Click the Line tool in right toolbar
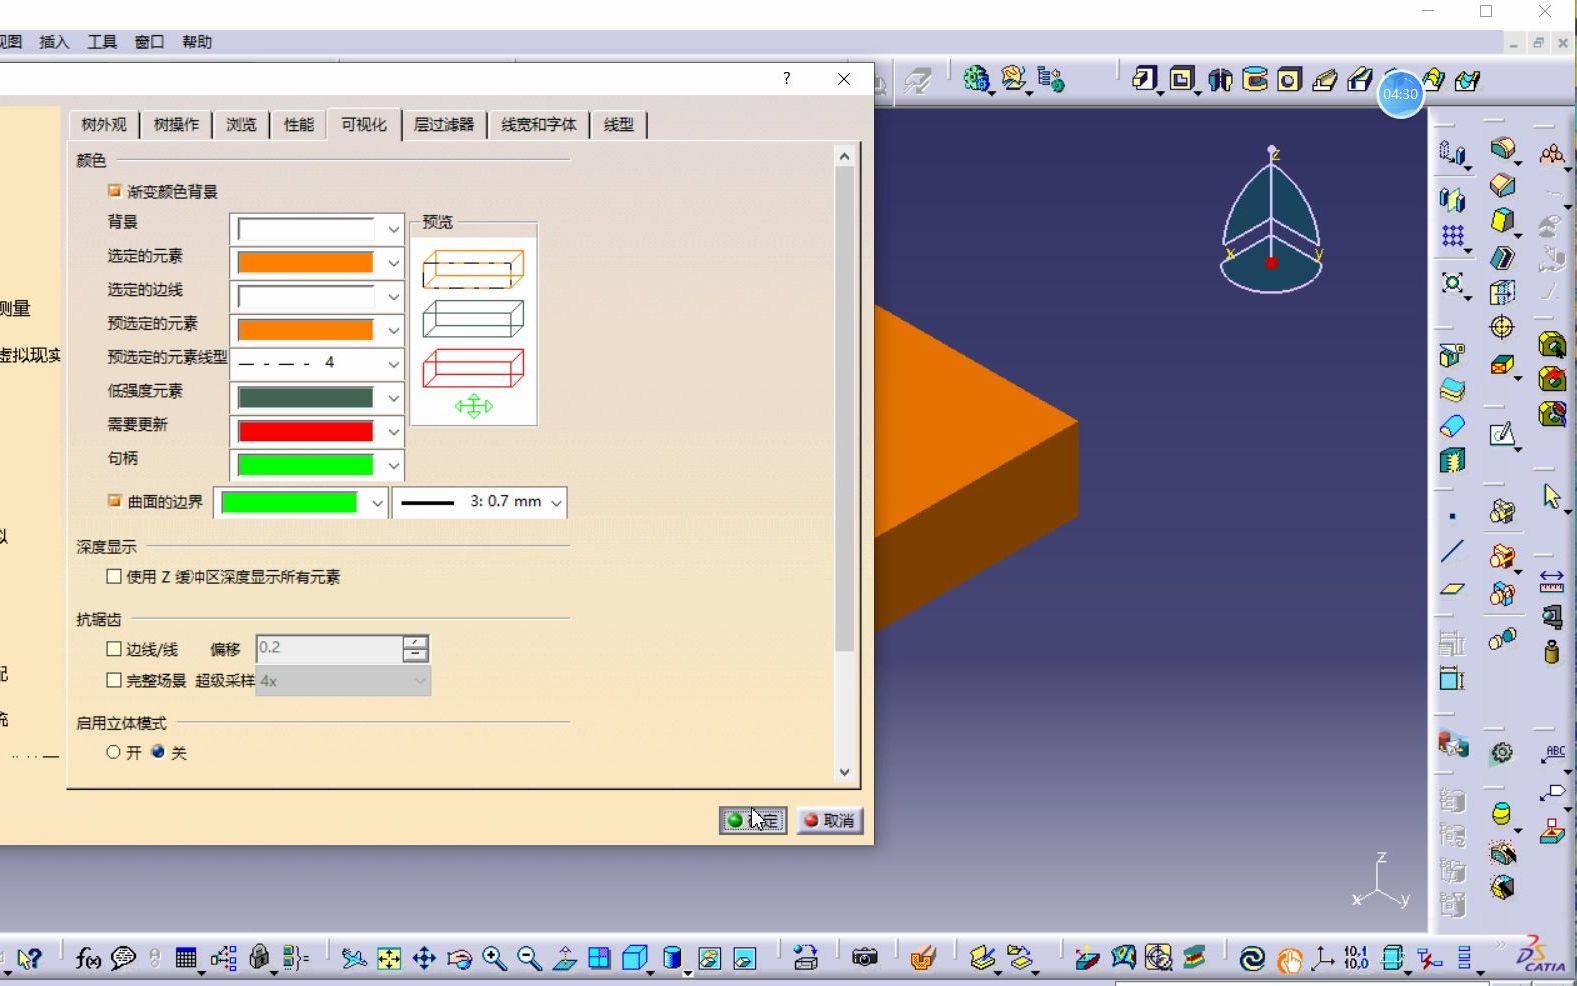Image resolution: width=1577 pixels, height=986 pixels. [x=1452, y=551]
